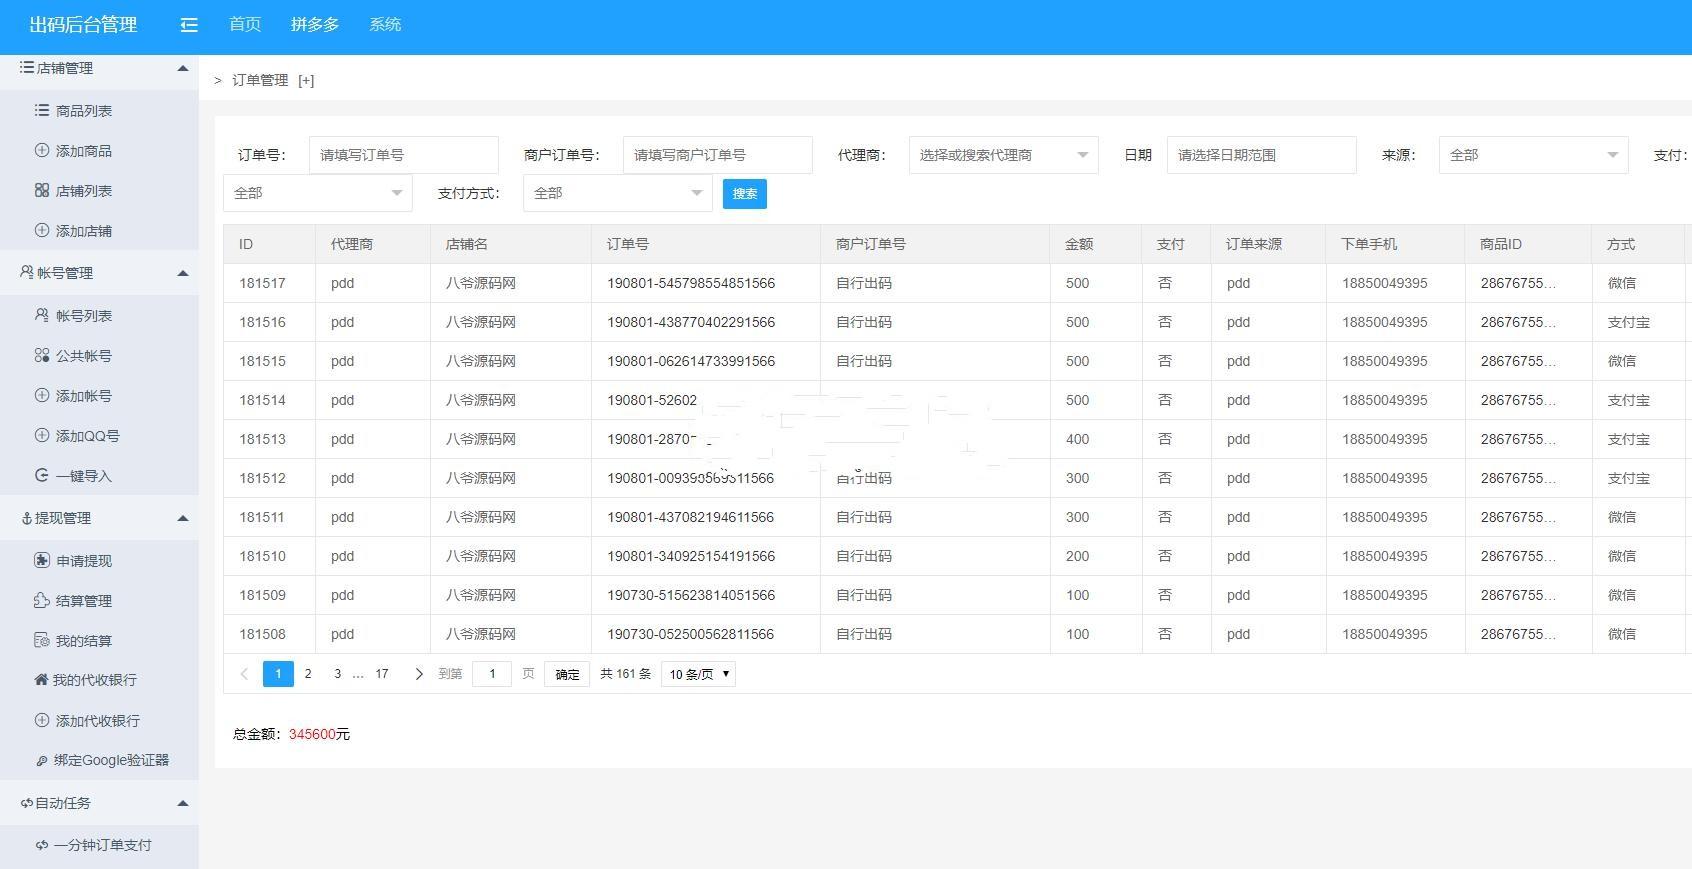Screen dimensions: 1692x869
Task: Open 我的代收银行 in the sidebar
Action: (x=95, y=680)
